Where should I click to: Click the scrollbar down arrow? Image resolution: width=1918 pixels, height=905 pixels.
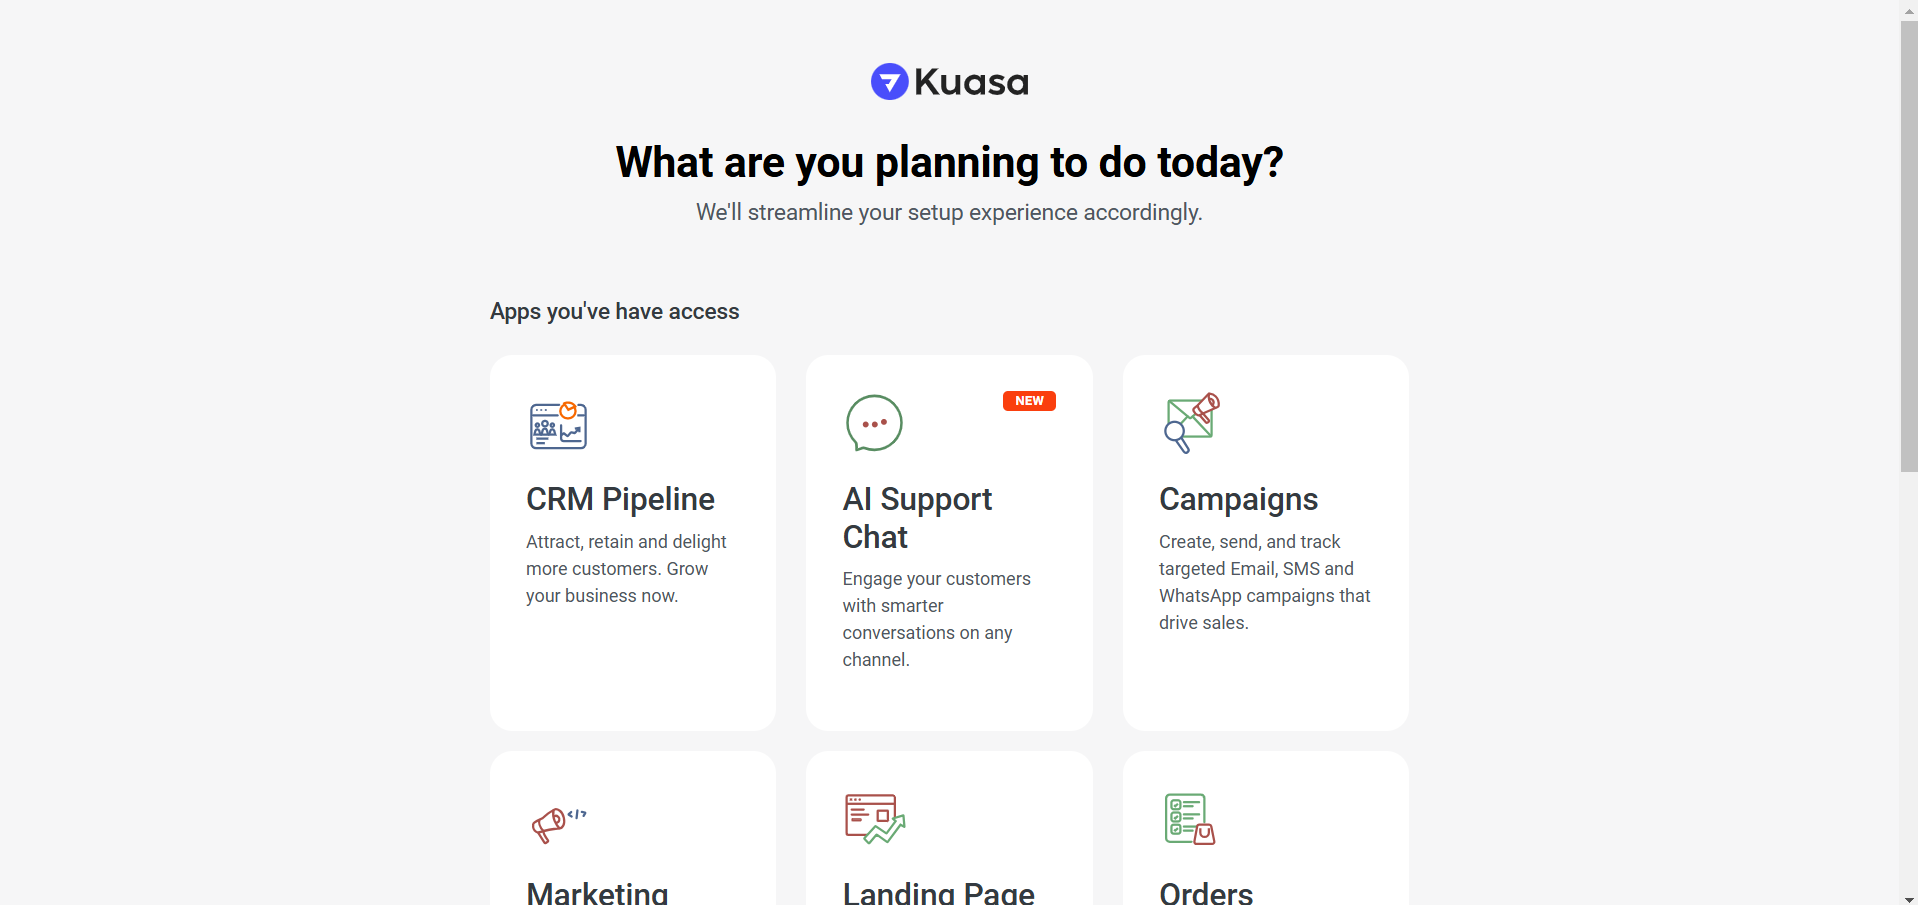(1909, 897)
